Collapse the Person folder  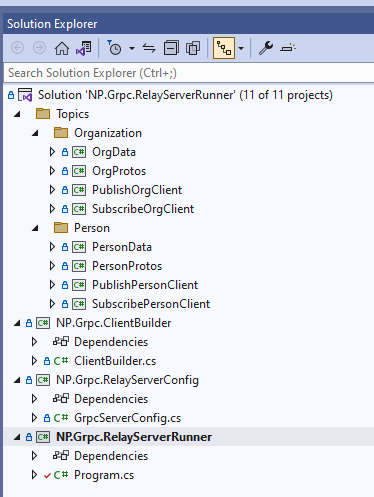35,228
